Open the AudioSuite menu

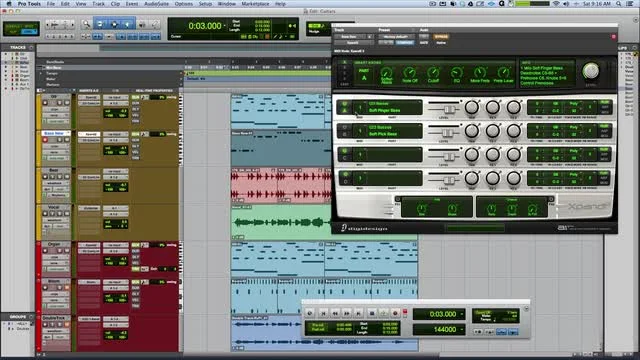click(156, 4)
